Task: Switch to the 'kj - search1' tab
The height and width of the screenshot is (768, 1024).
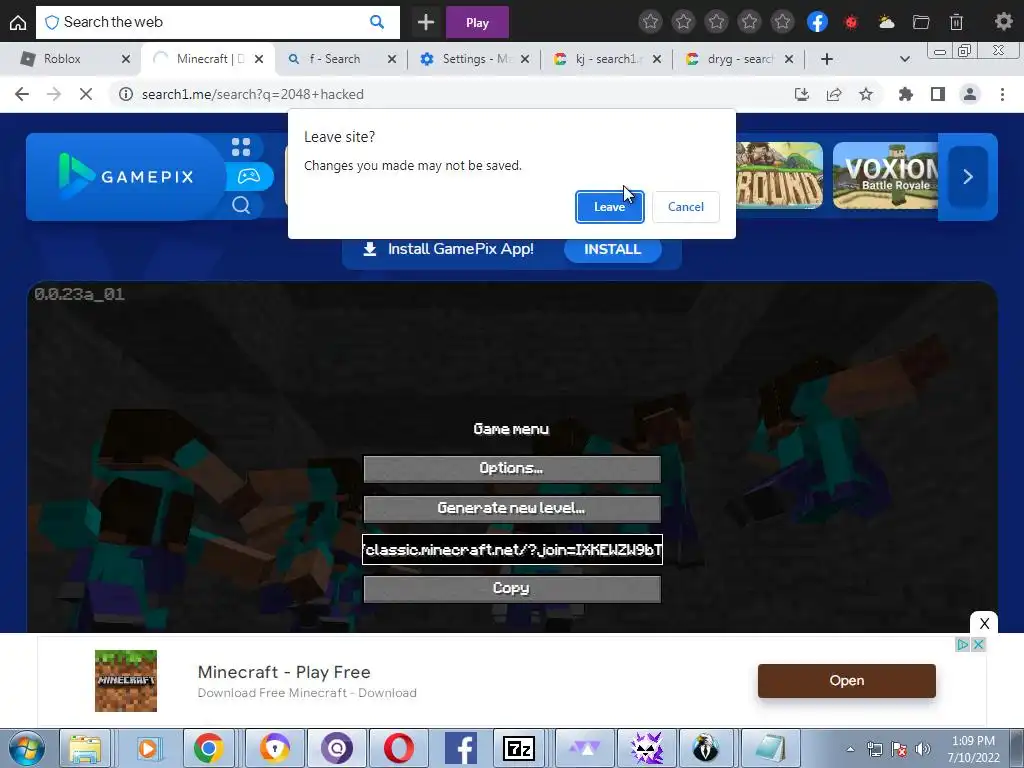Action: pyautogui.click(x=608, y=59)
